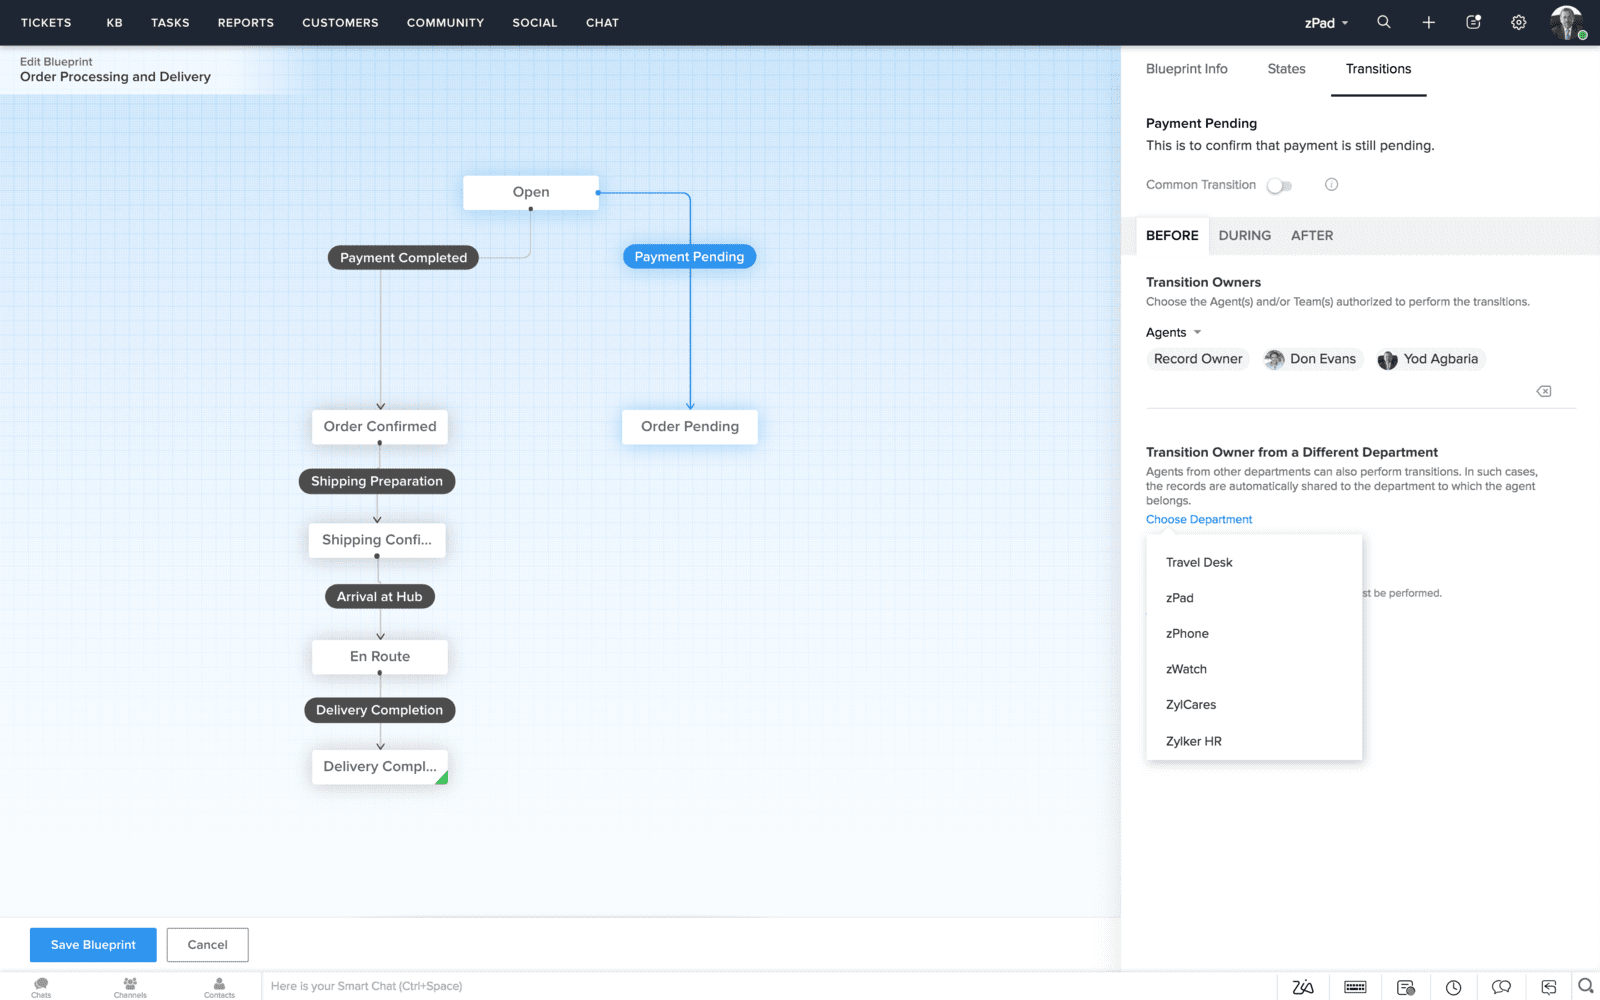Switch to the States tab
Image resolution: width=1600 pixels, height=1000 pixels.
1286,69
